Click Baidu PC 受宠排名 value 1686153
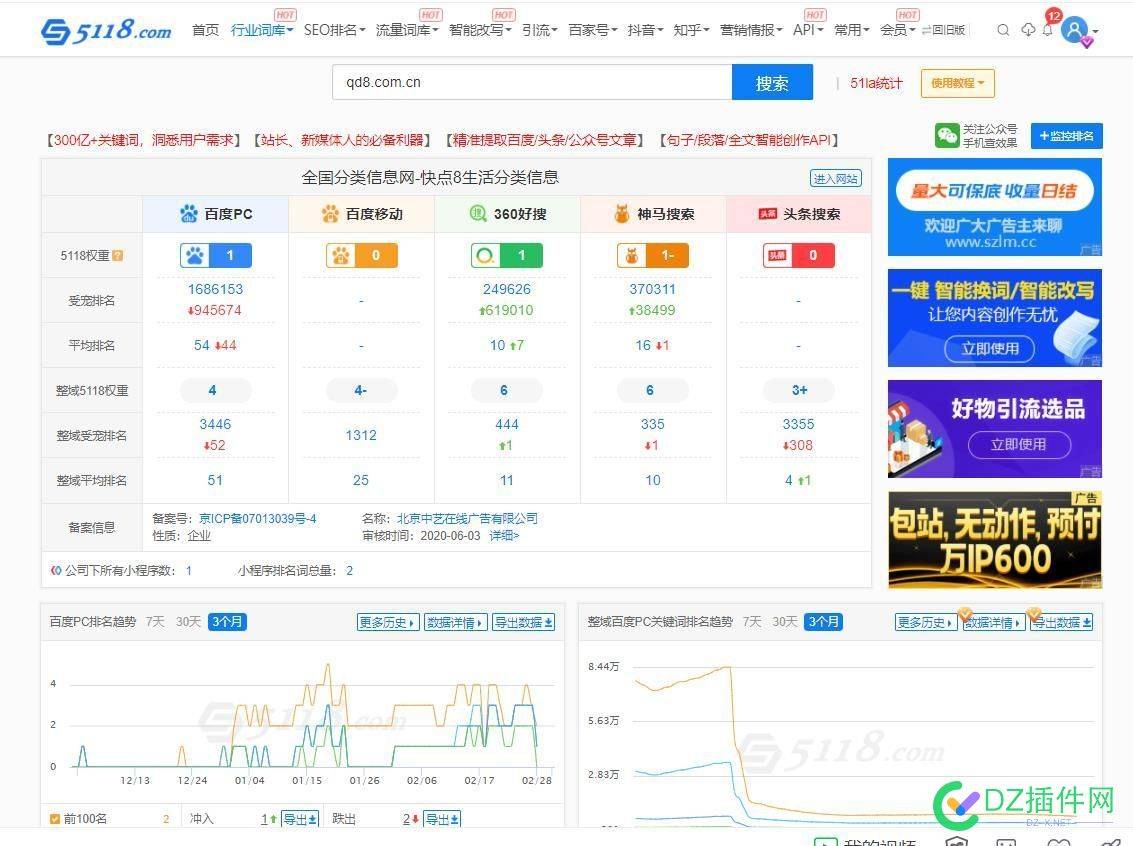Image resolution: width=1133 pixels, height=846 pixels. click(215, 289)
